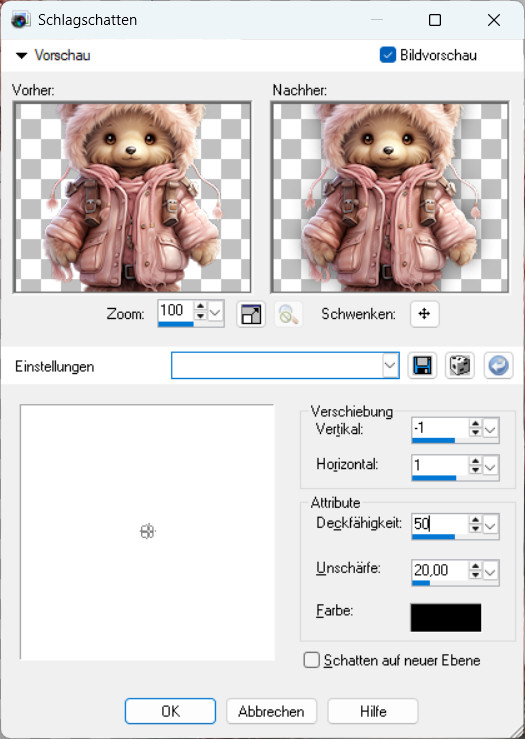Increase the Horizontal value with up spinner
525x739 pixels.
pos(475,461)
